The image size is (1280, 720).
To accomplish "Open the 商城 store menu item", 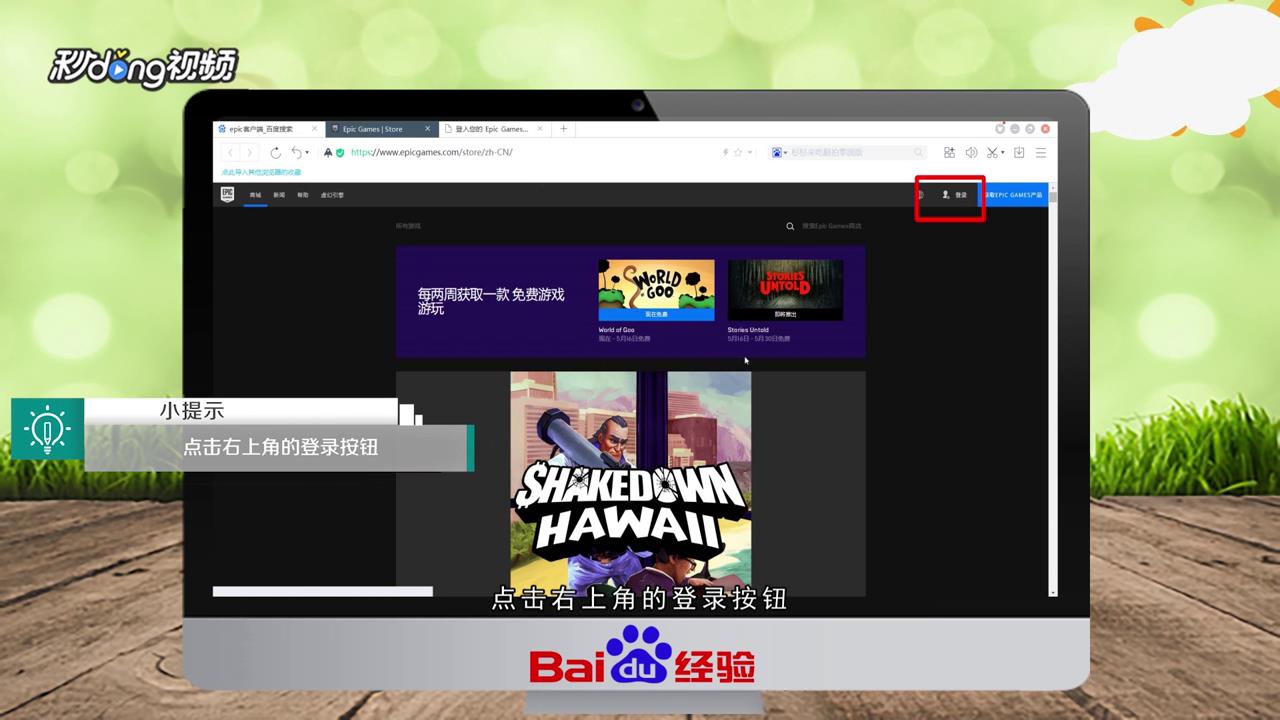I will point(255,195).
